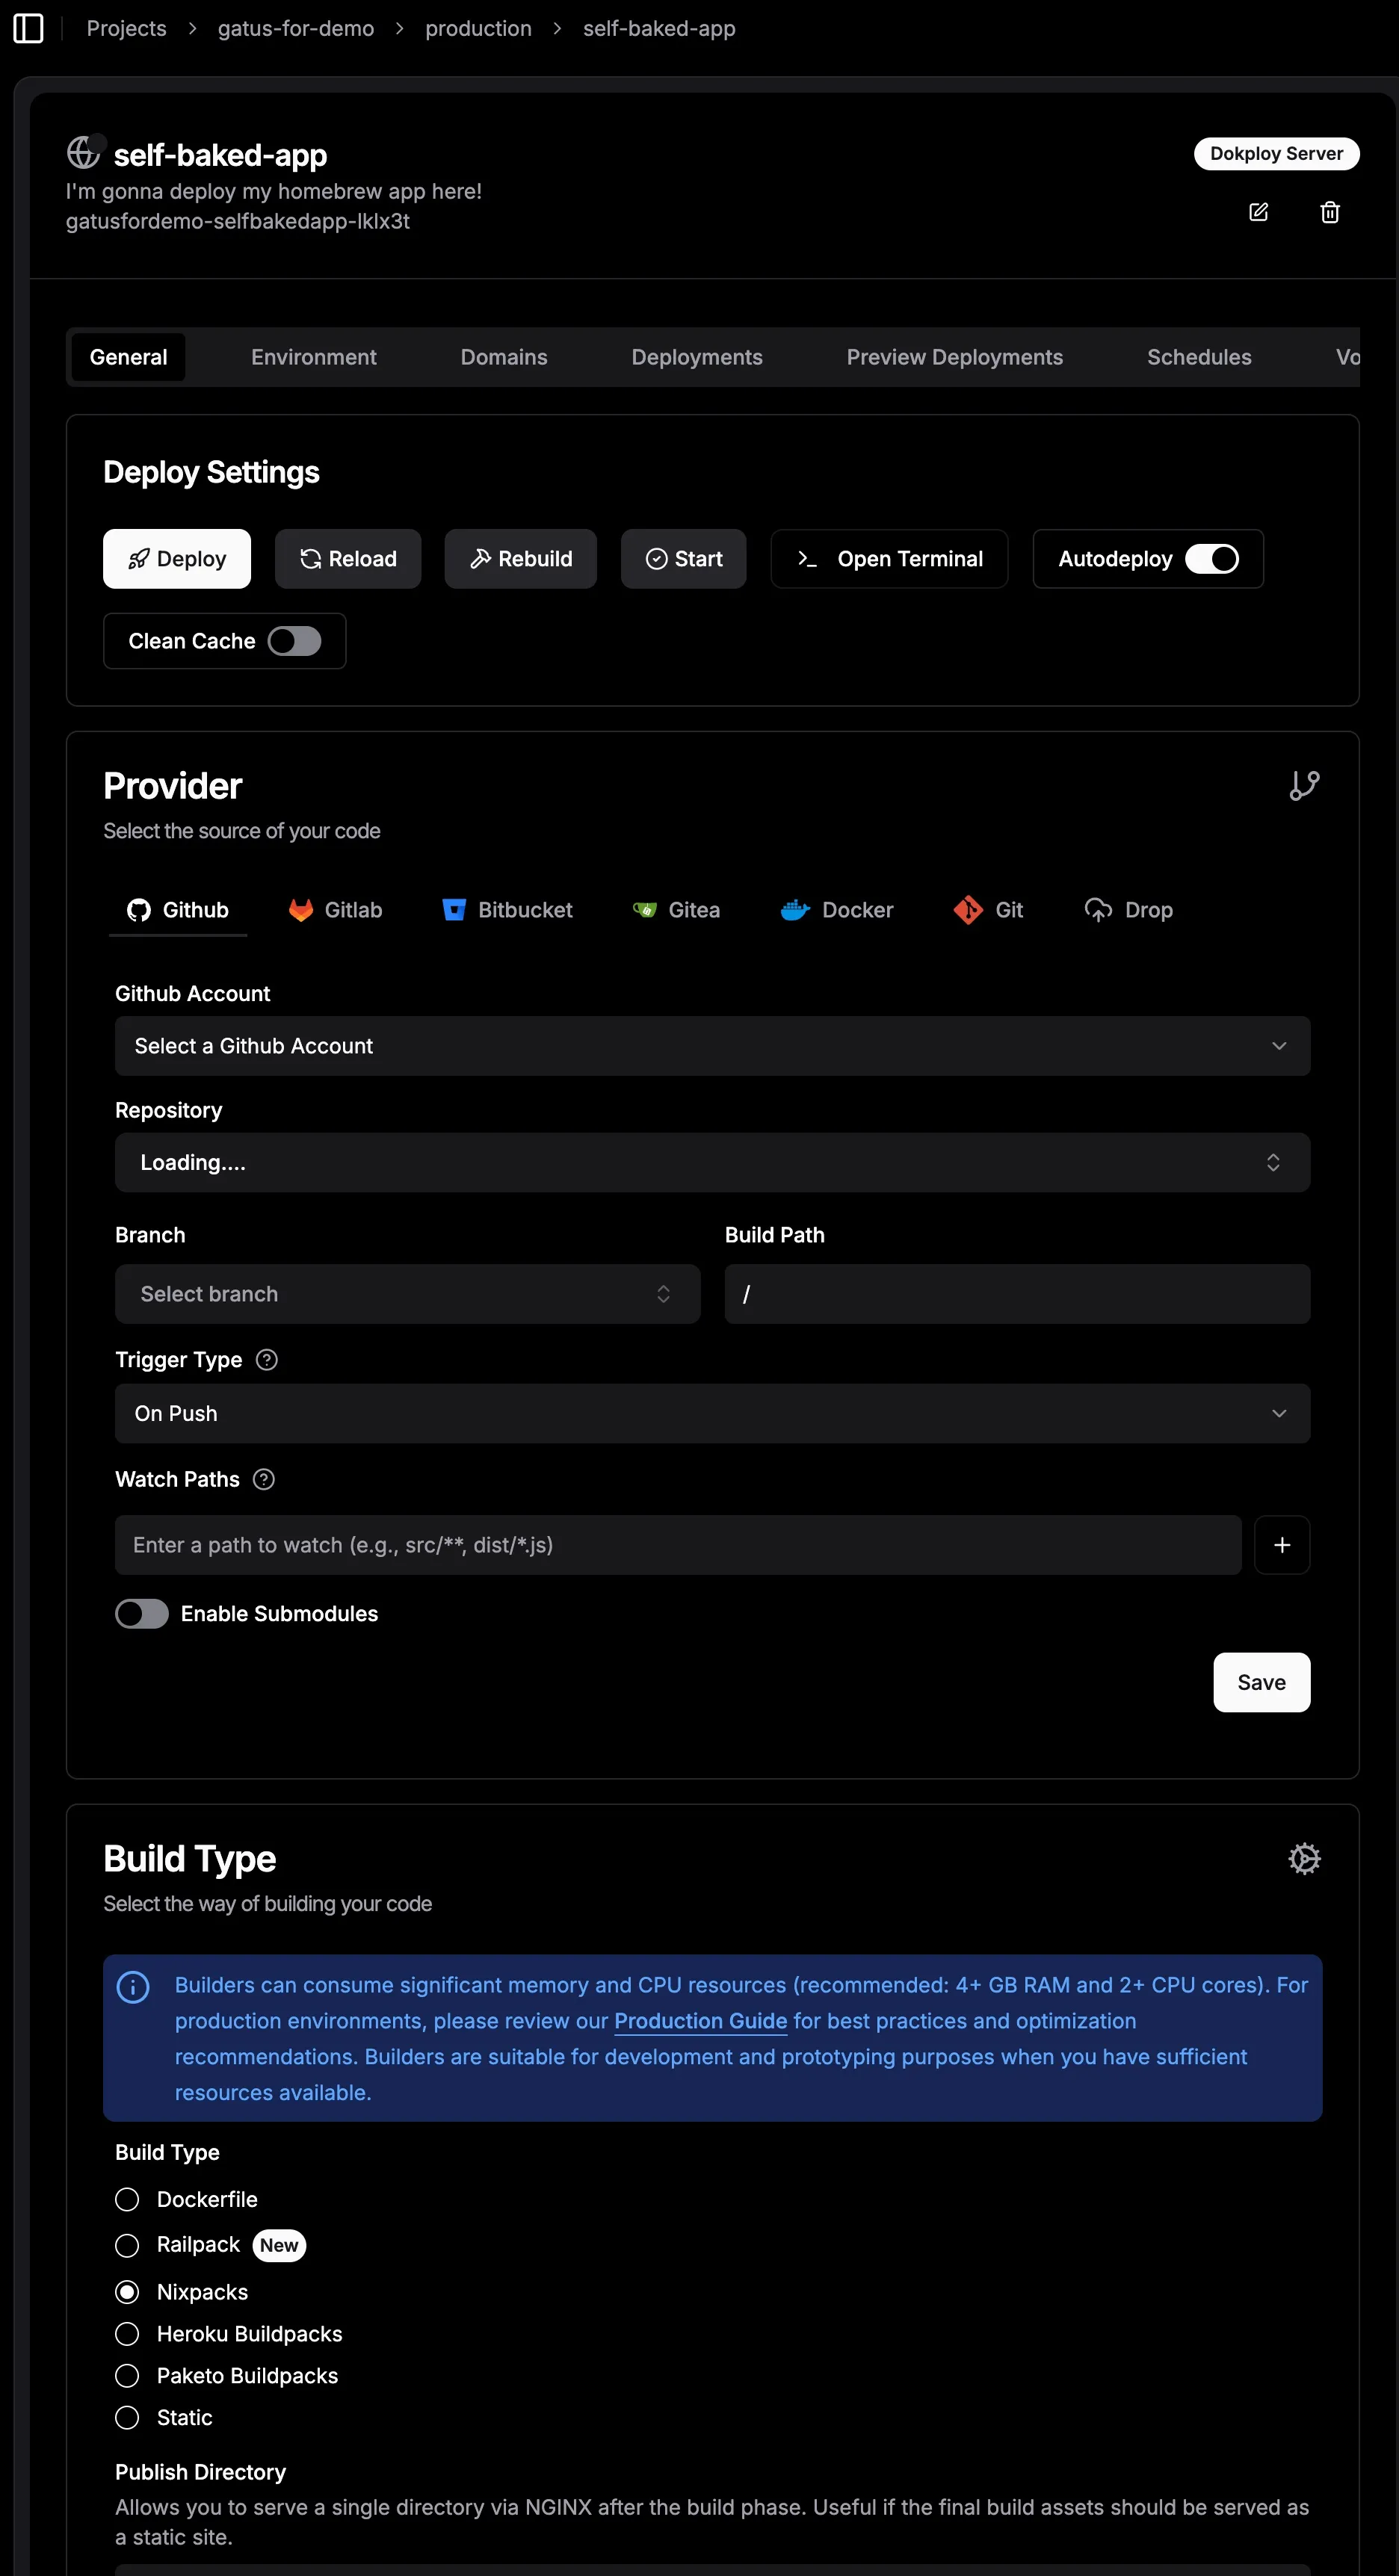Open the edit dialog via the pencil icon
1399x2576 pixels.
coord(1258,212)
